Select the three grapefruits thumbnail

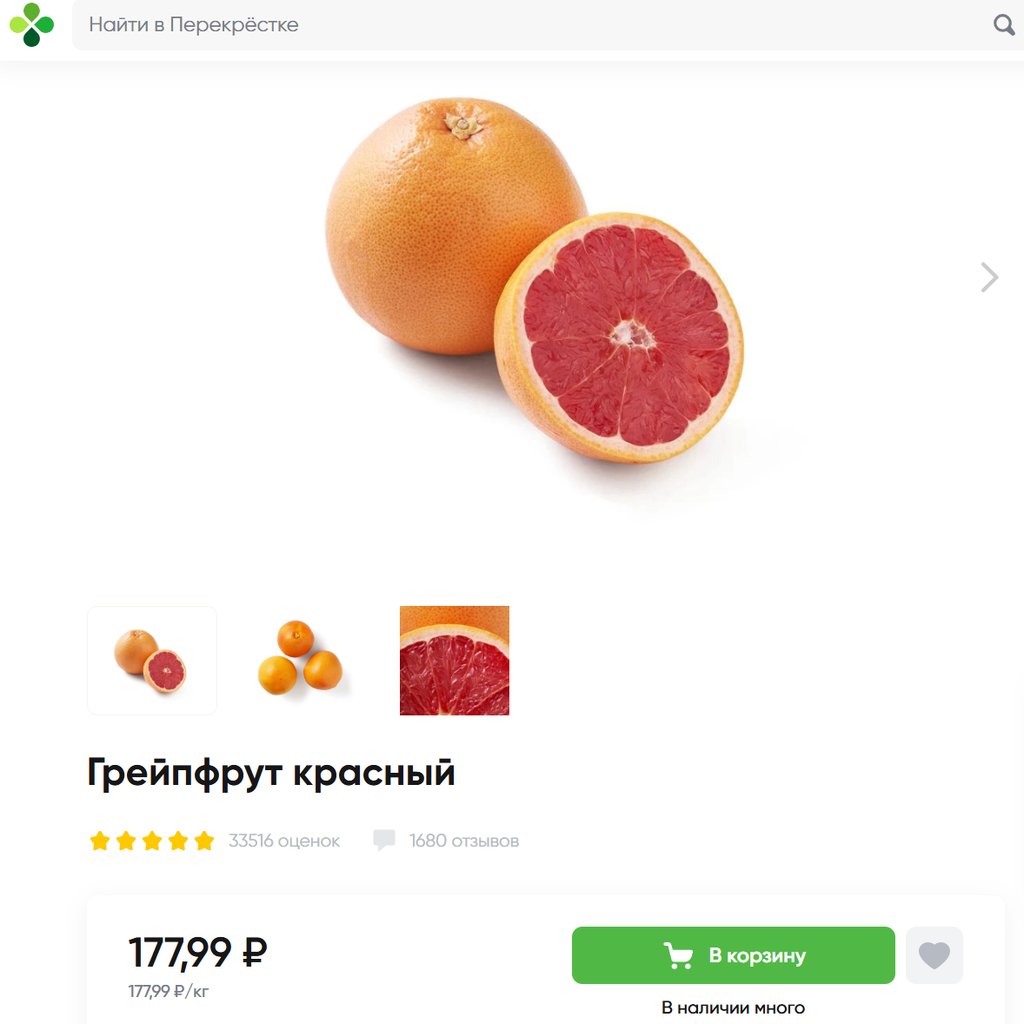coord(300,658)
